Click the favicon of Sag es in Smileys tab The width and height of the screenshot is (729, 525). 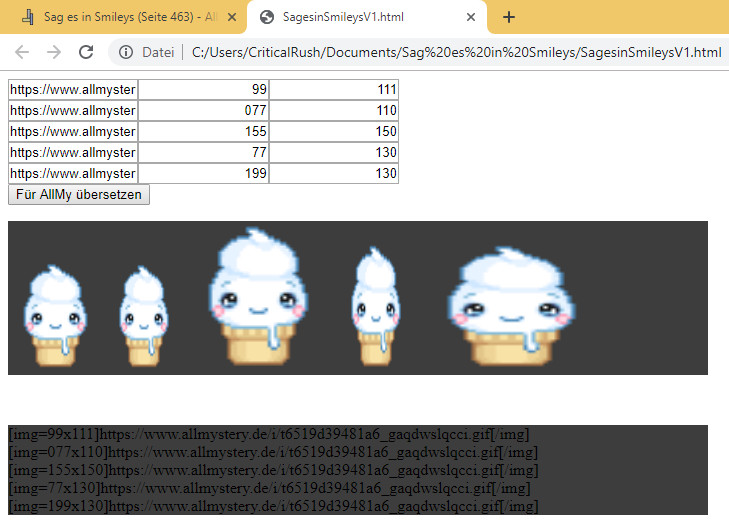click(x=28, y=17)
